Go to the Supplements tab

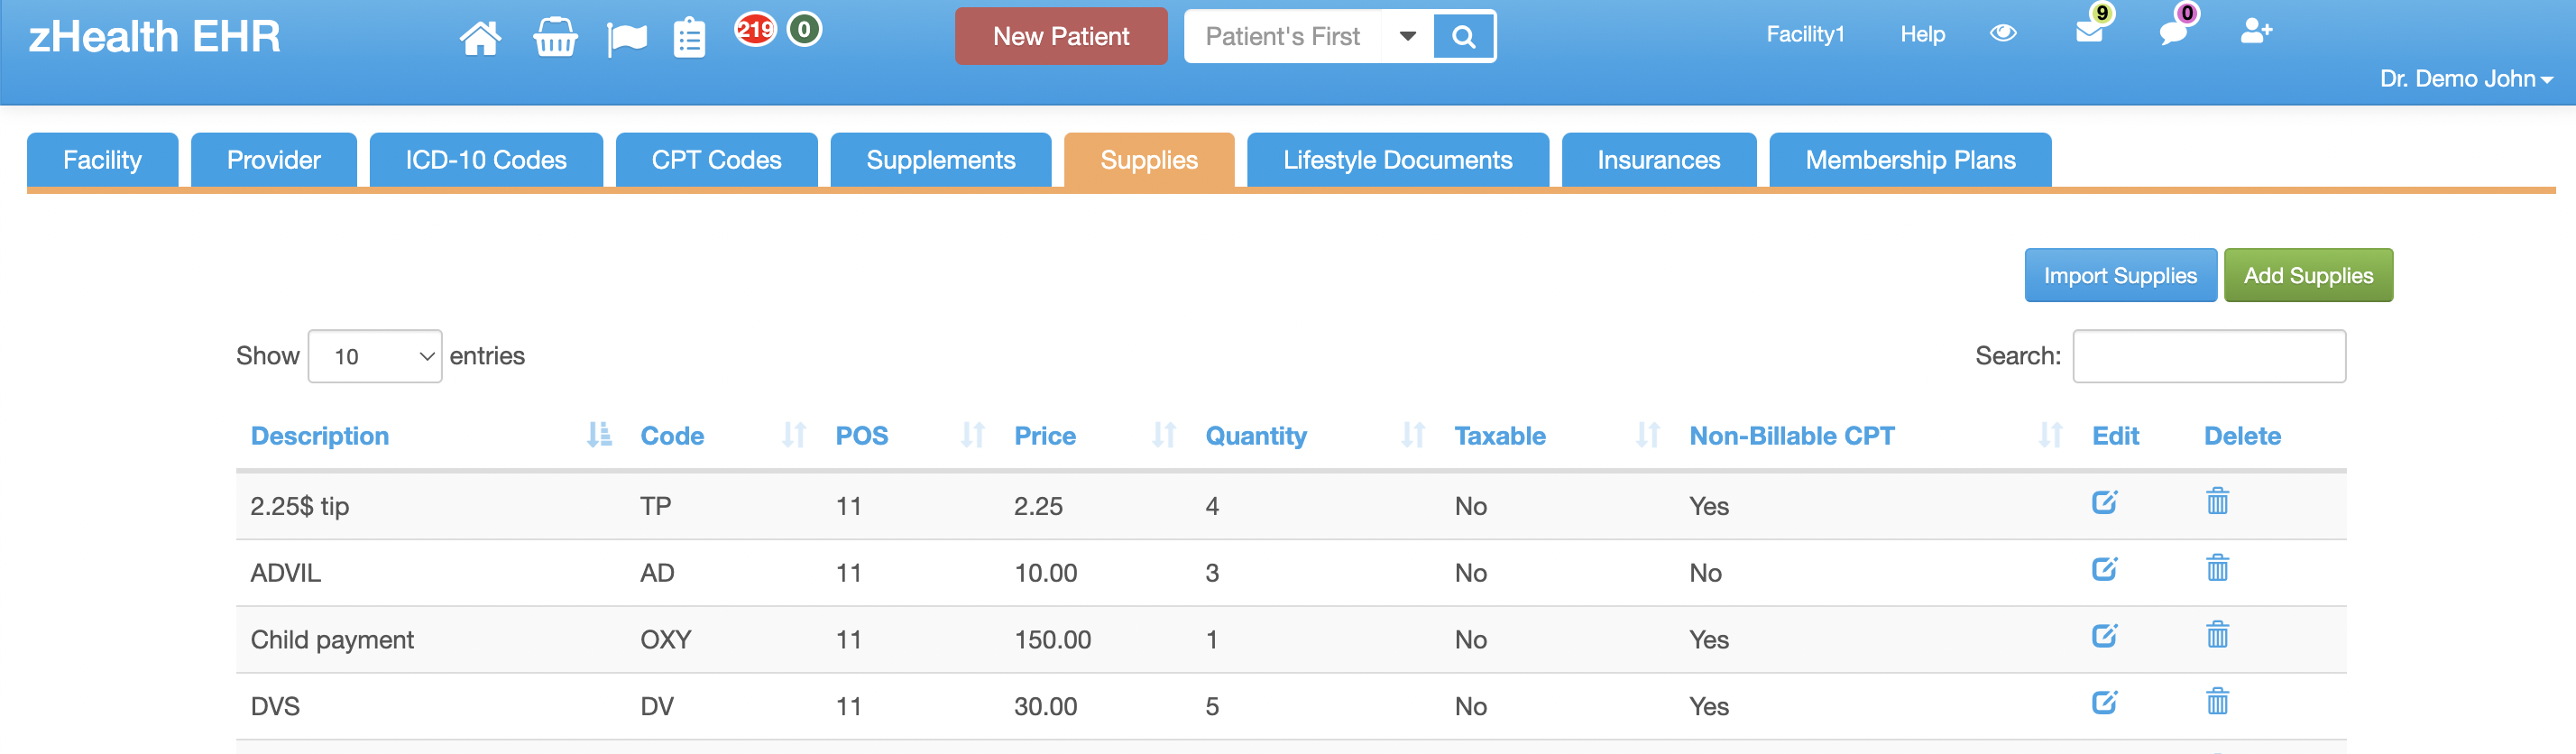pos(941,160)
